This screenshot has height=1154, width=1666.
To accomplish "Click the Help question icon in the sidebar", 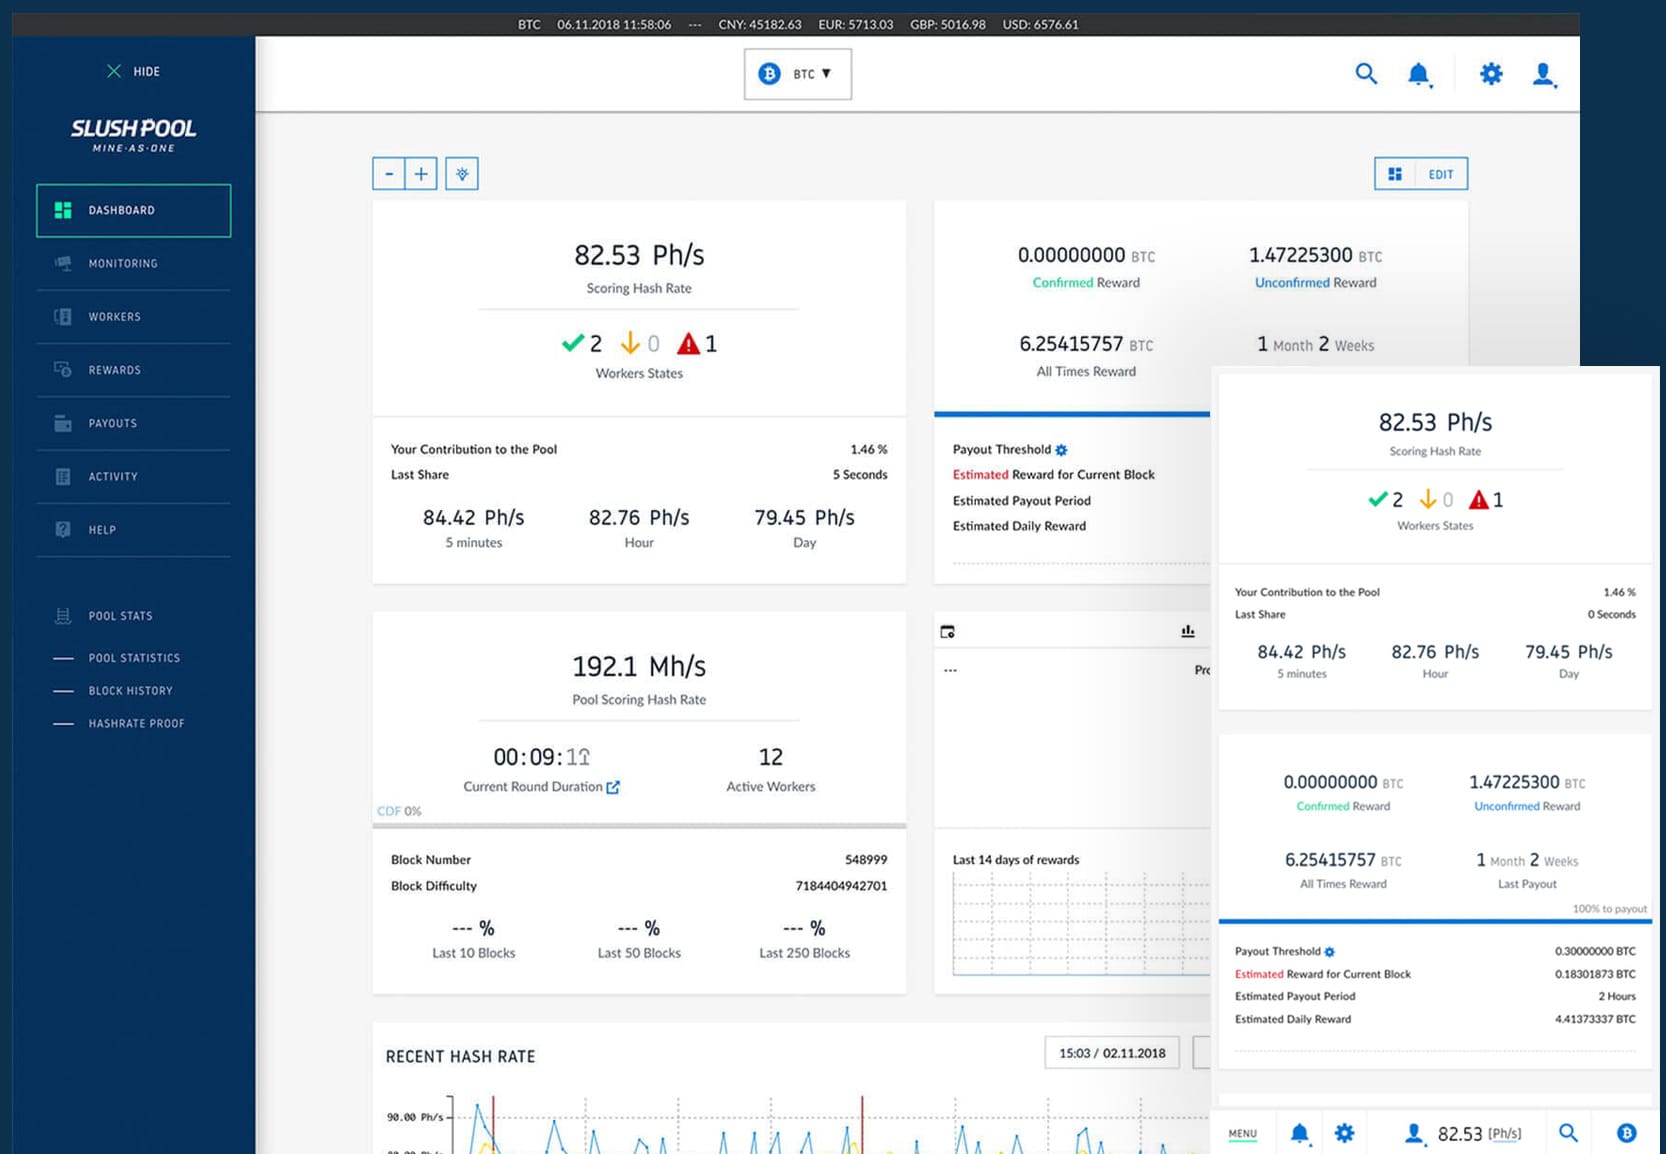I will [x=63, y=529].
